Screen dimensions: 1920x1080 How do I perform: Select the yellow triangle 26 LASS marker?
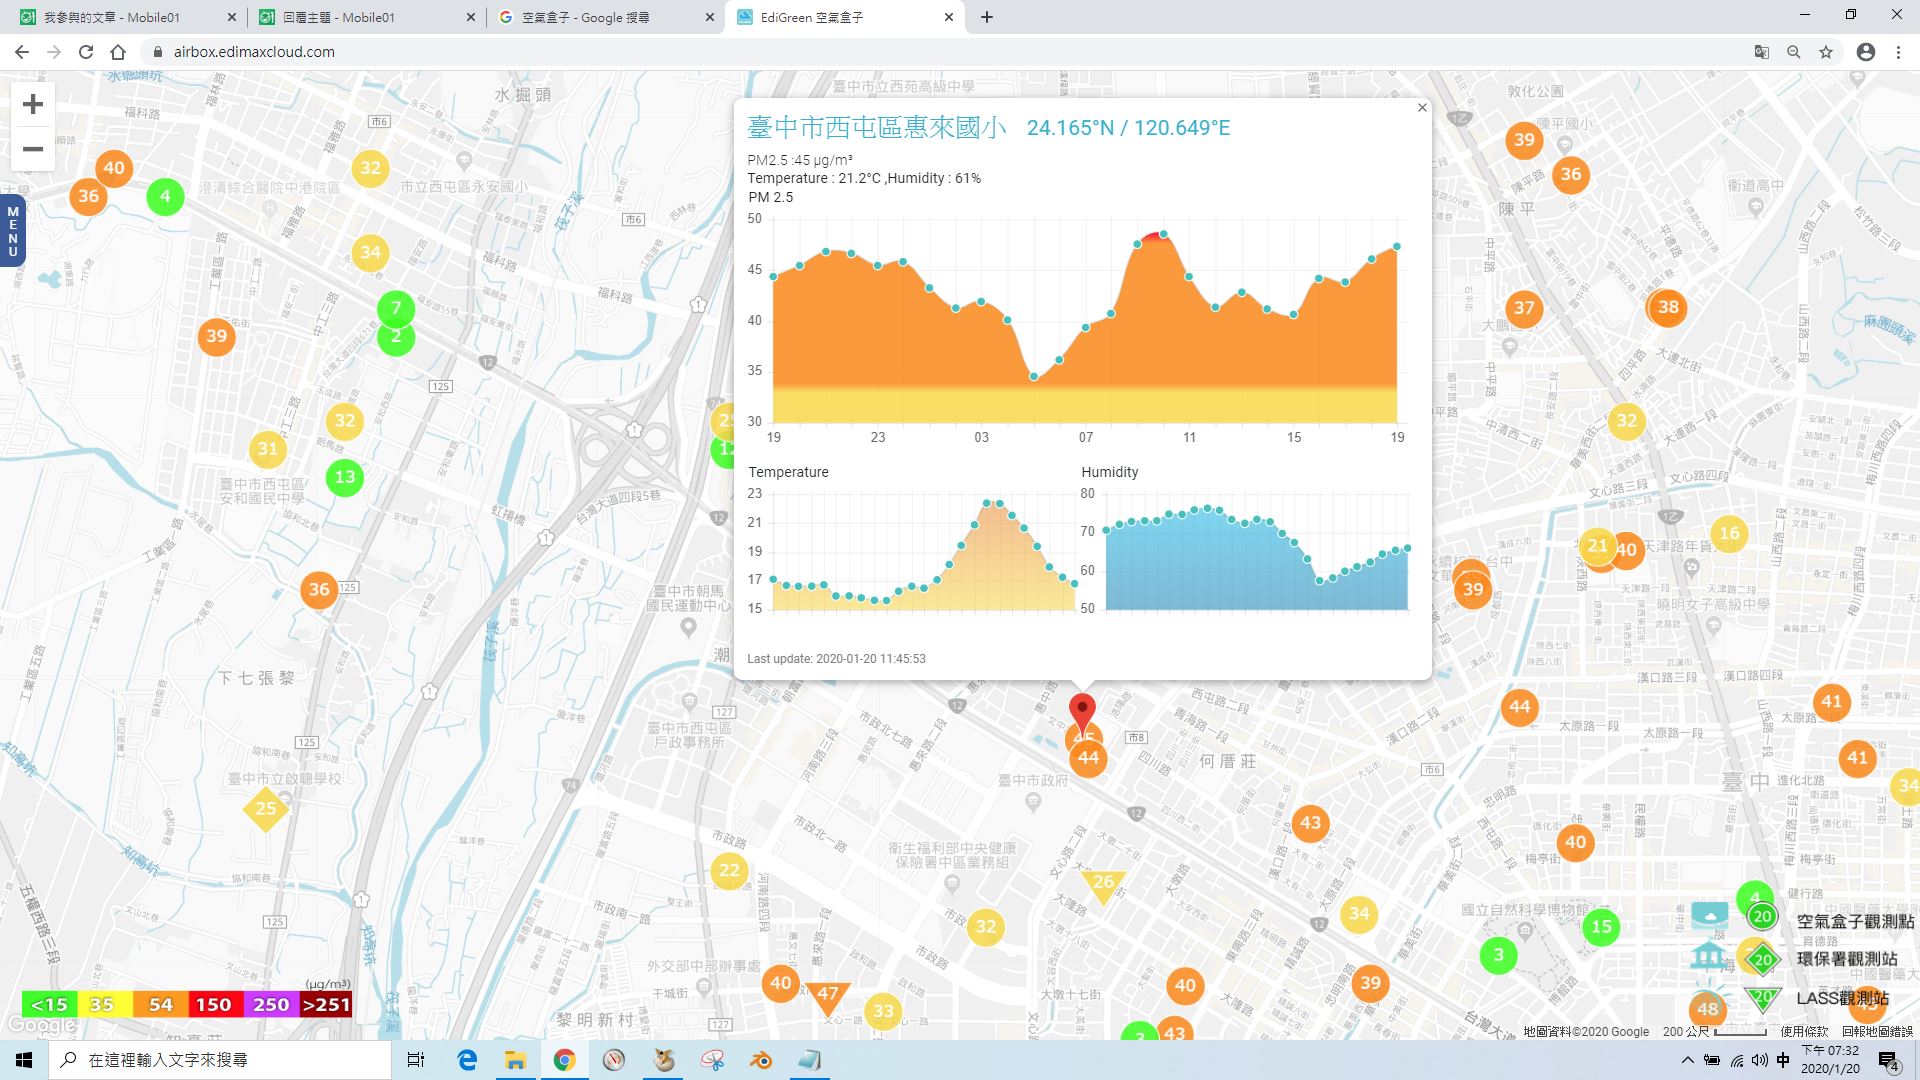pyautogui.click(x=1103, y=885)
